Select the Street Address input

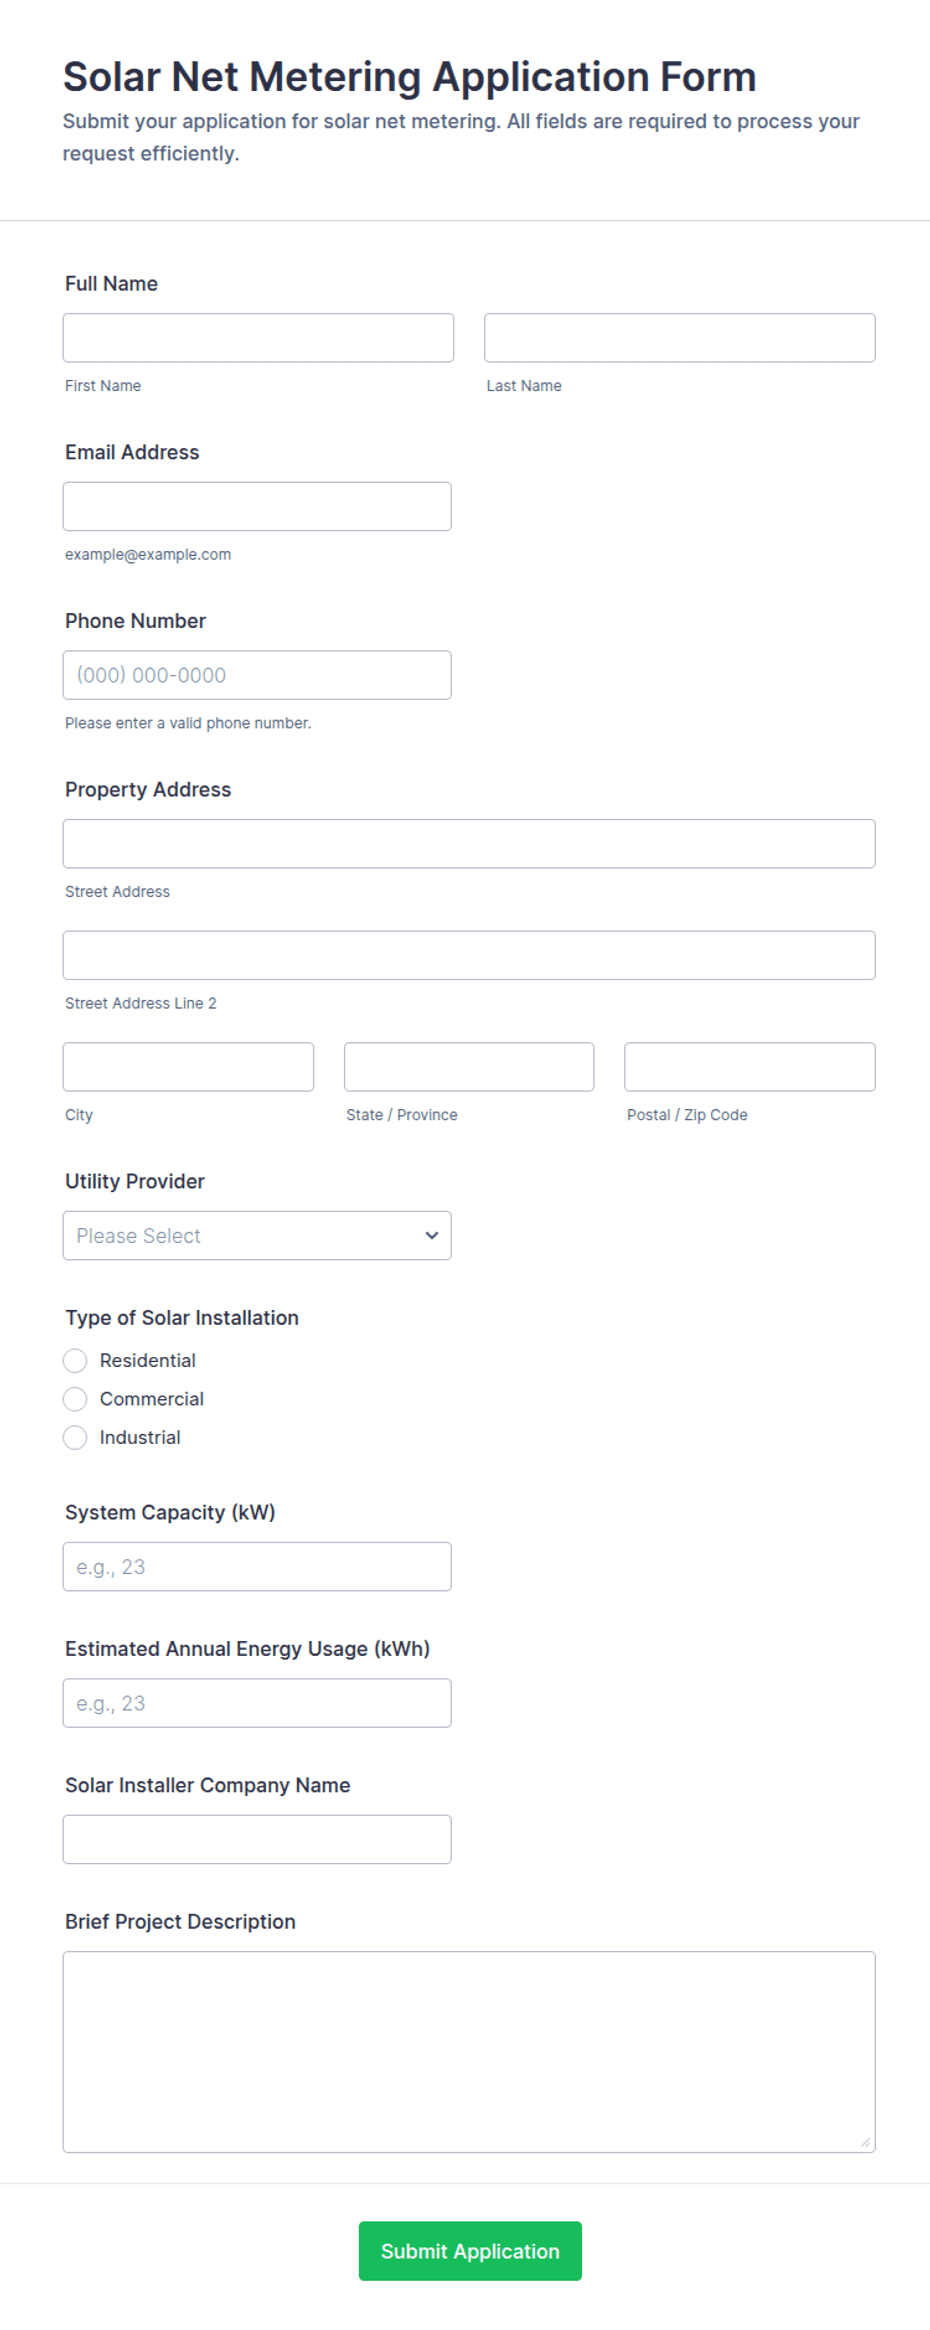tap(469, 844)
